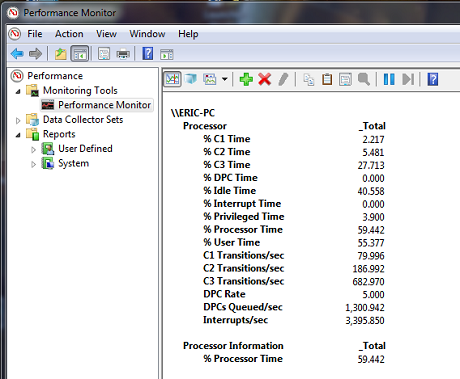
Task: Select the % C1 Time counter
Action: [227, 139]
